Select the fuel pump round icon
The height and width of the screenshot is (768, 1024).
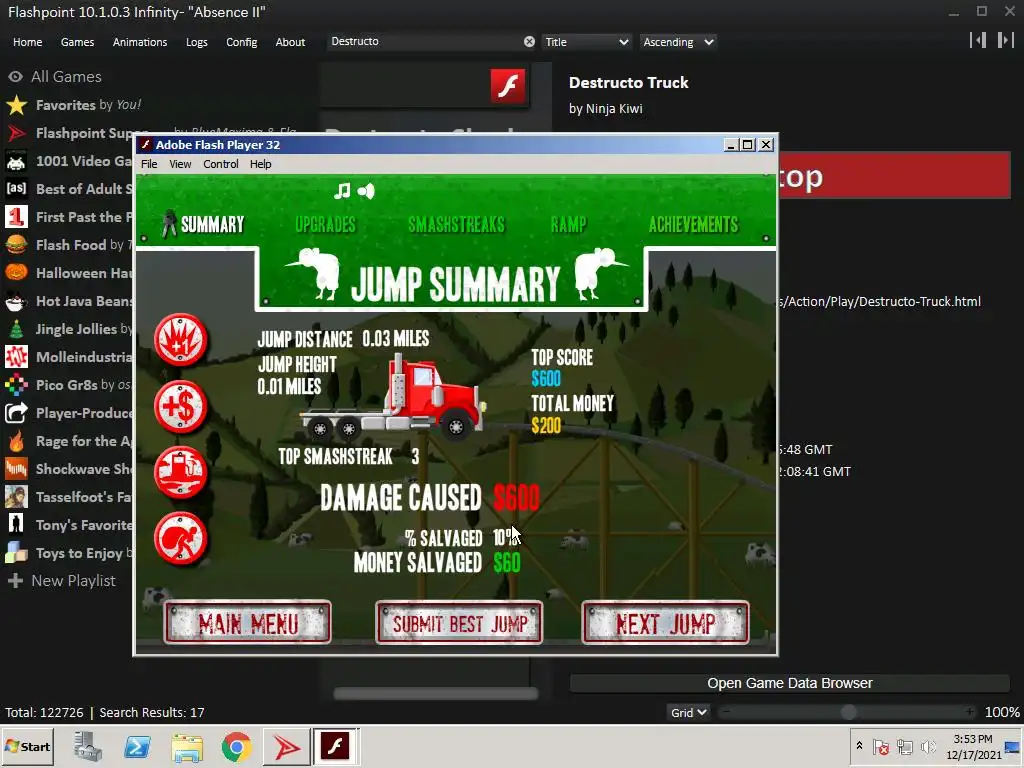click(181, 472)
